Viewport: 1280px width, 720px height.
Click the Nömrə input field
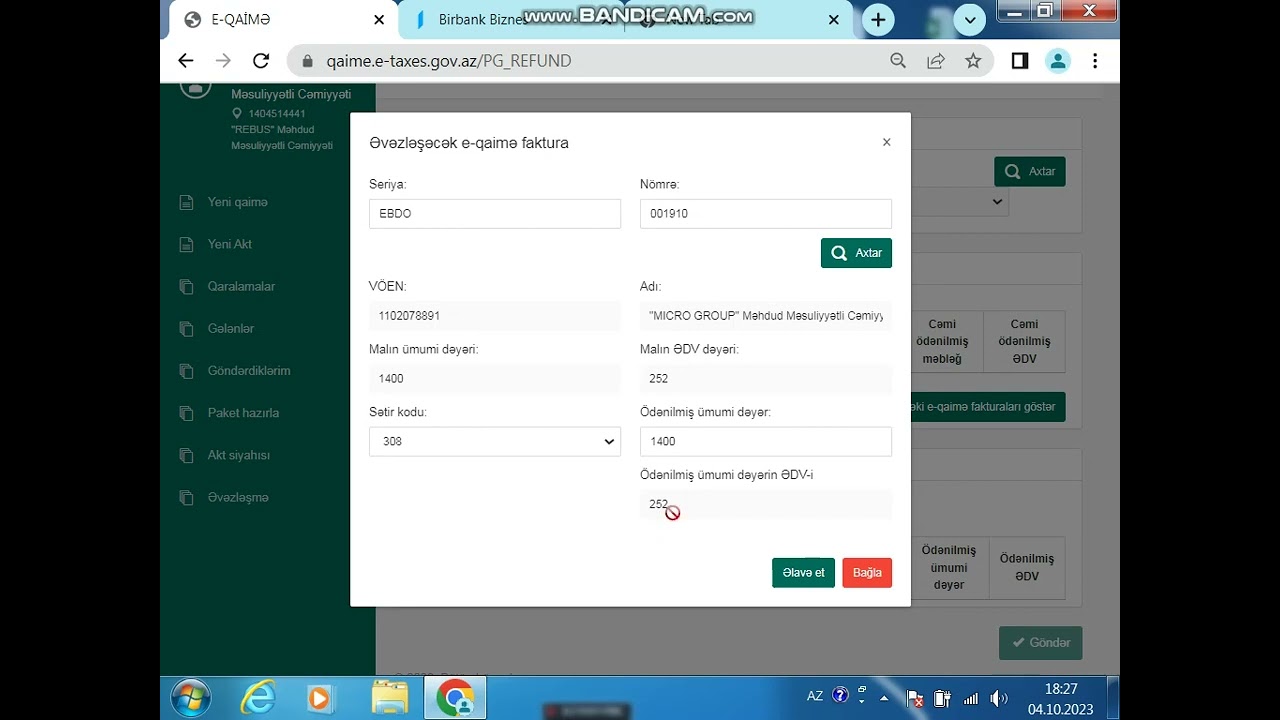point(766,214)
